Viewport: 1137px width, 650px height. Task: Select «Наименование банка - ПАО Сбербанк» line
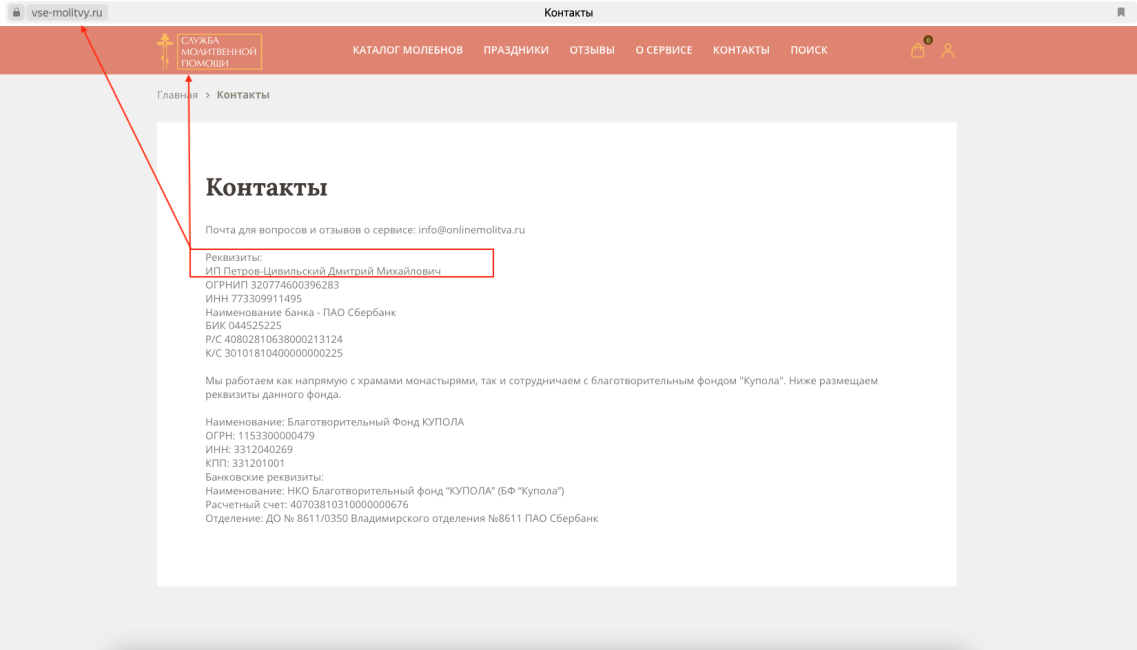click(300, 313)
